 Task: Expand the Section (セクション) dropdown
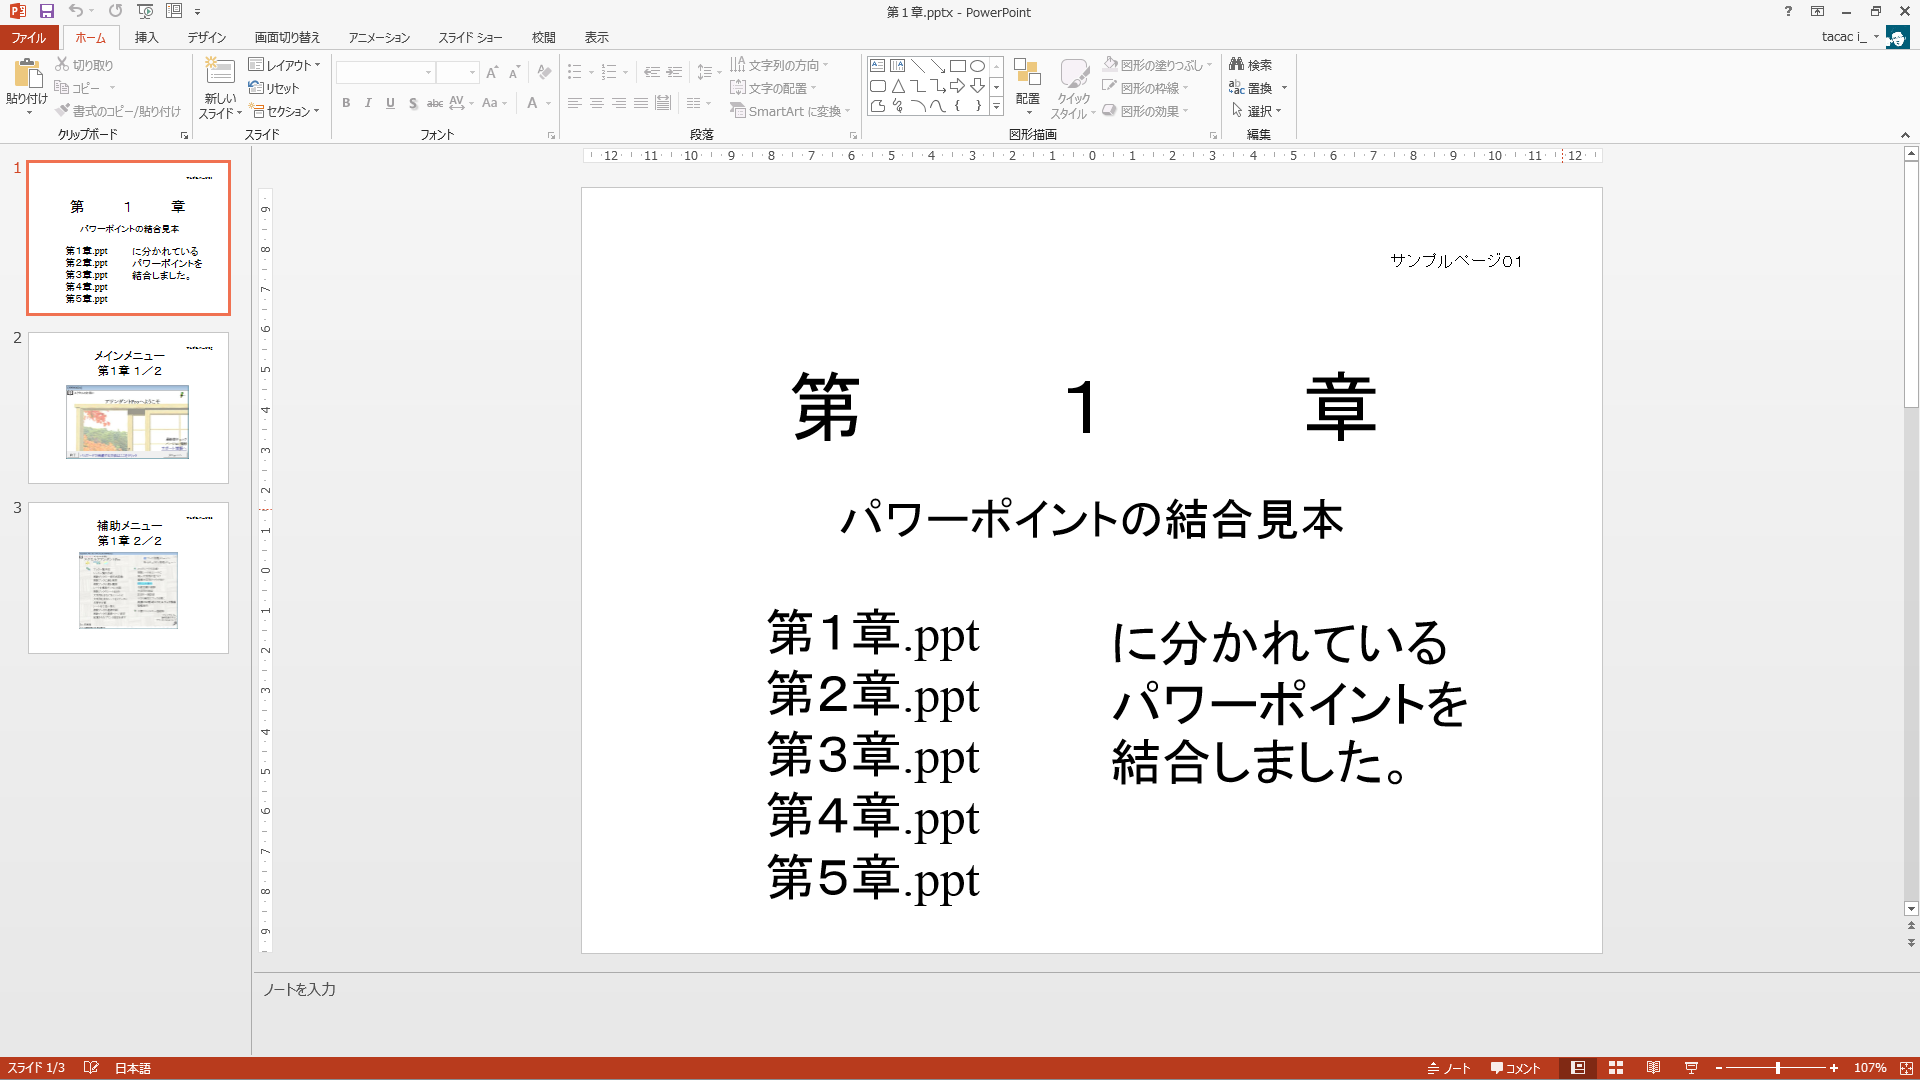click(286, 111)
